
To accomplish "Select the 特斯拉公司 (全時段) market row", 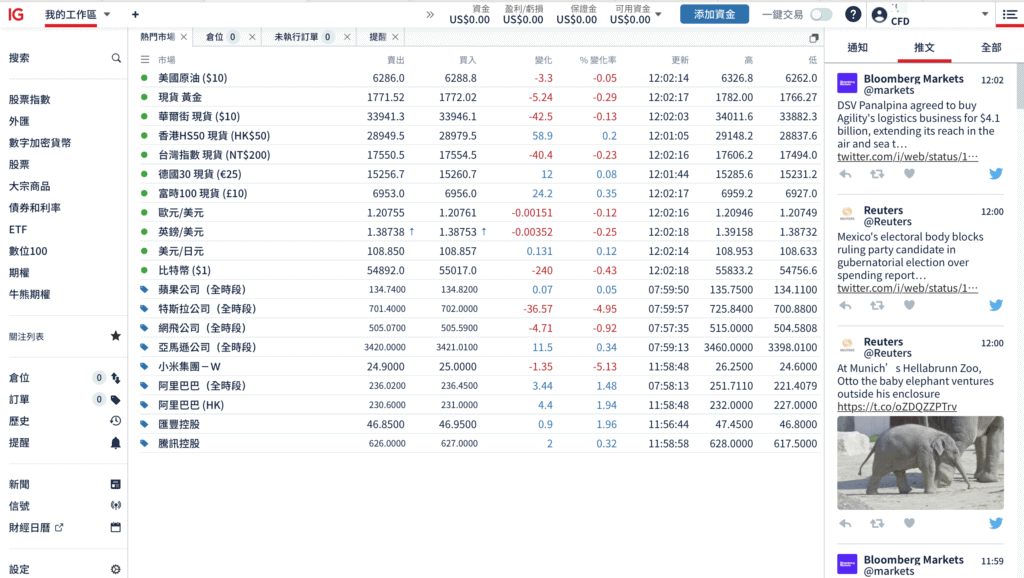I will [x=479, y=309].
